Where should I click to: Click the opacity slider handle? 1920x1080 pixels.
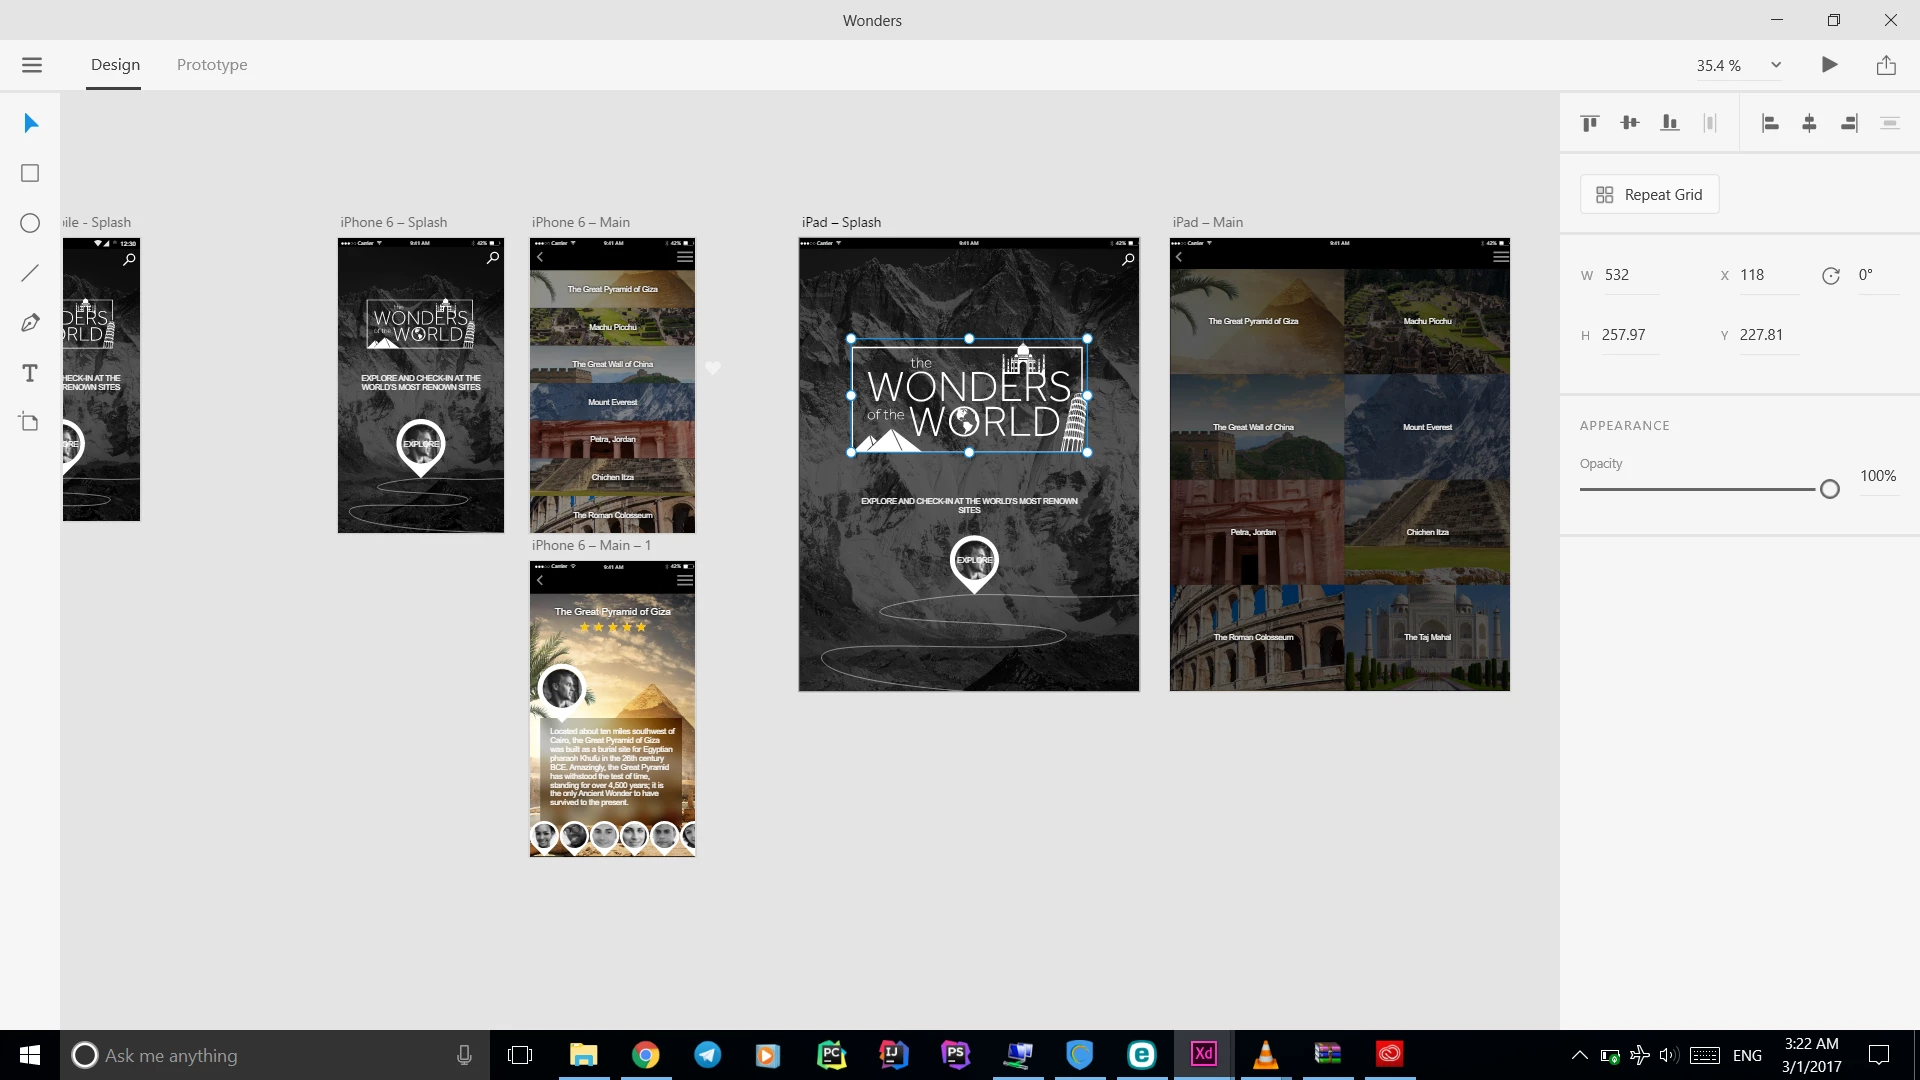(1829, 489)
